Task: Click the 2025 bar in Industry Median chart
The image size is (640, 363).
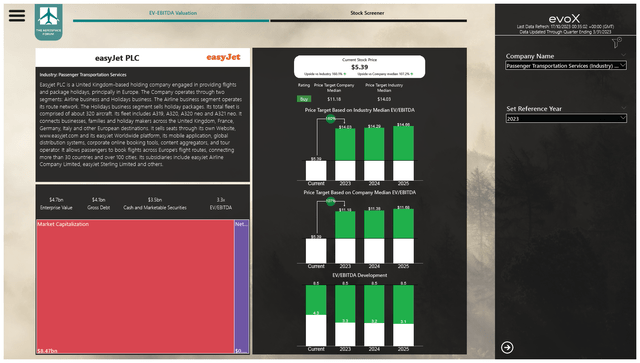Action: click(403, 153)
